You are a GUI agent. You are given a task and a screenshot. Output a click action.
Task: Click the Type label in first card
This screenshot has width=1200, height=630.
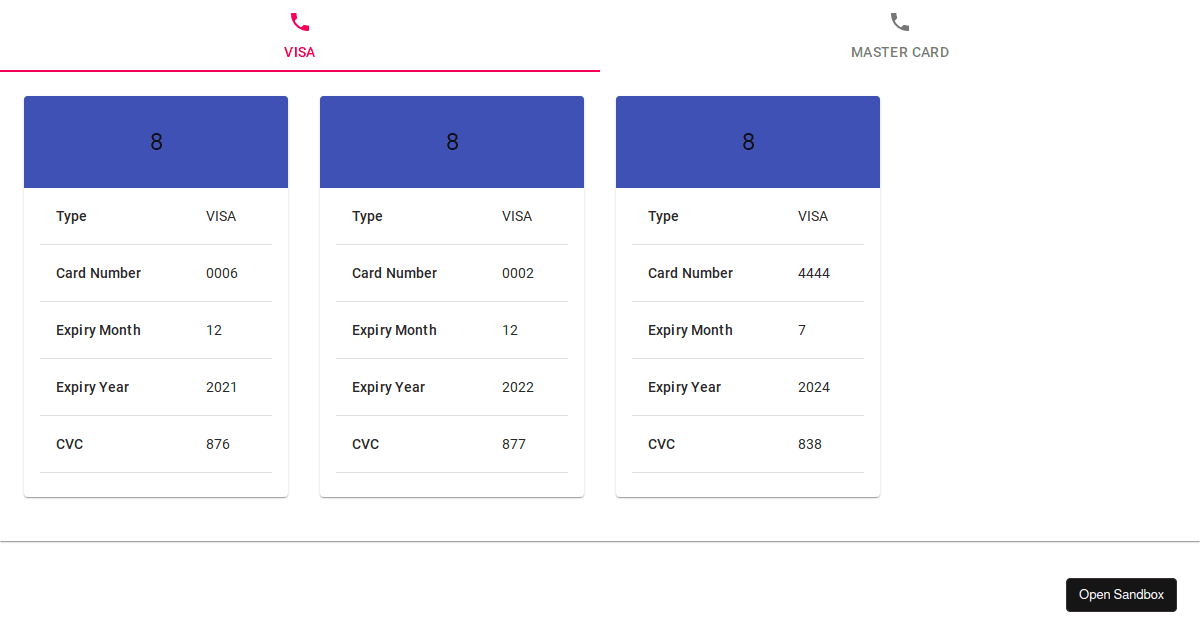[x=71, y=216]
